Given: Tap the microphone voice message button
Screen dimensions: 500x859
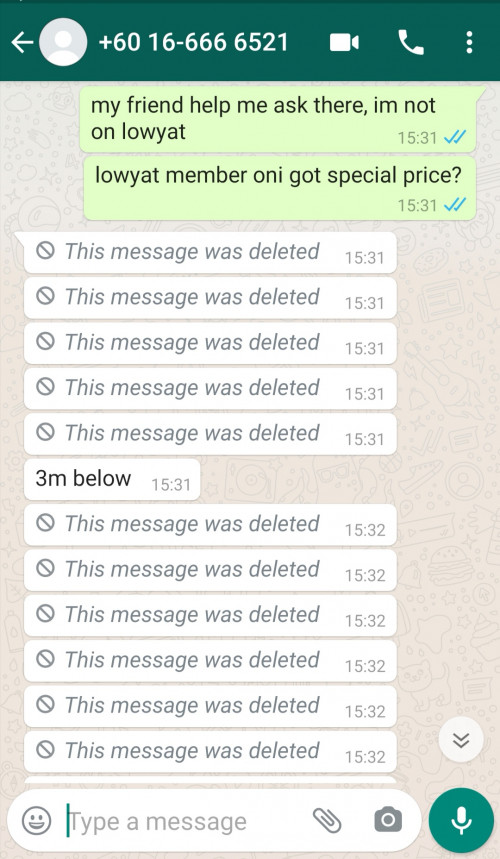Looking at the screenshot, I should tap(461, 820).
